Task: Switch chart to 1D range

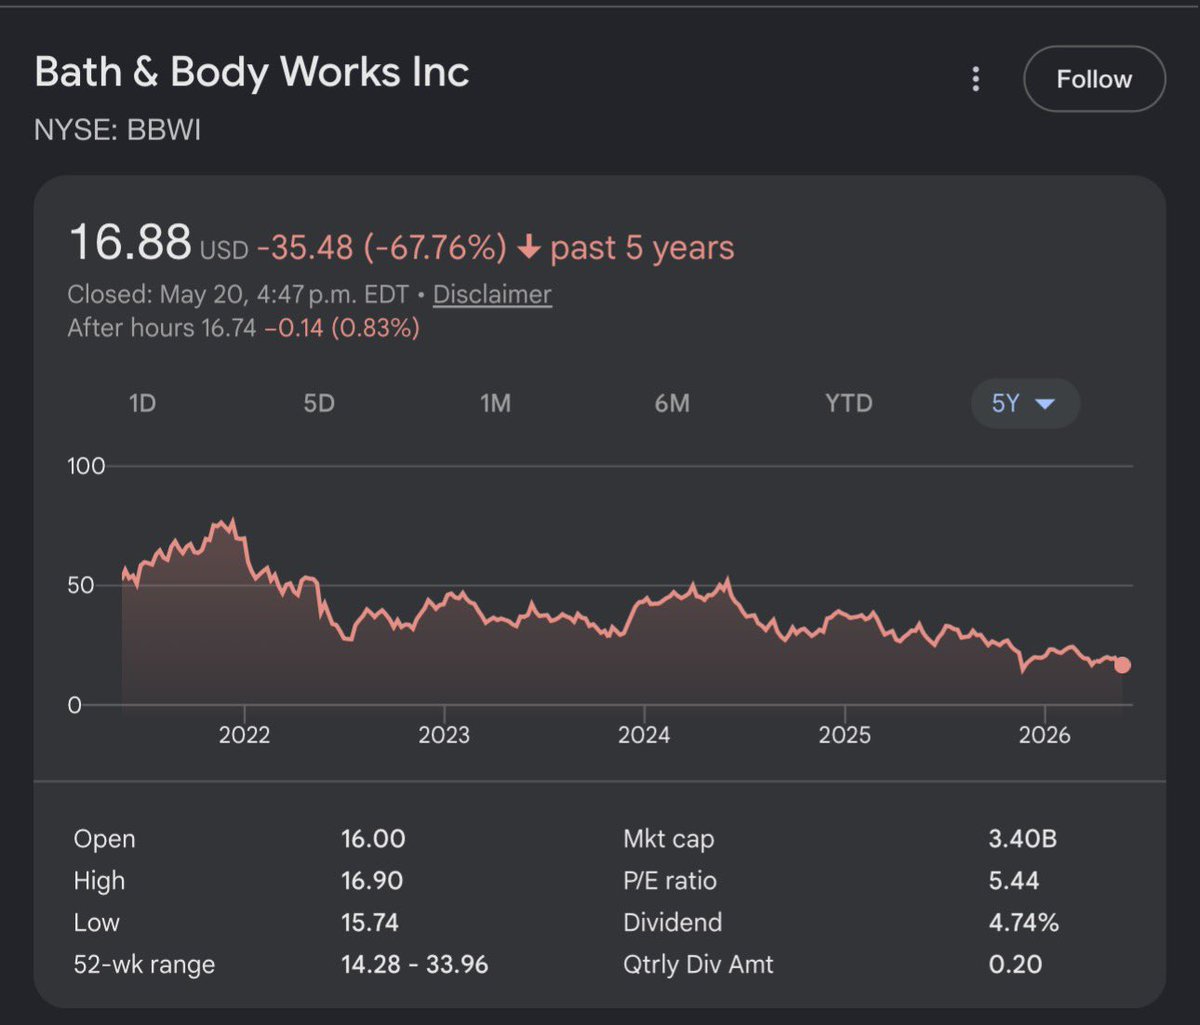Action: [143, 404]
